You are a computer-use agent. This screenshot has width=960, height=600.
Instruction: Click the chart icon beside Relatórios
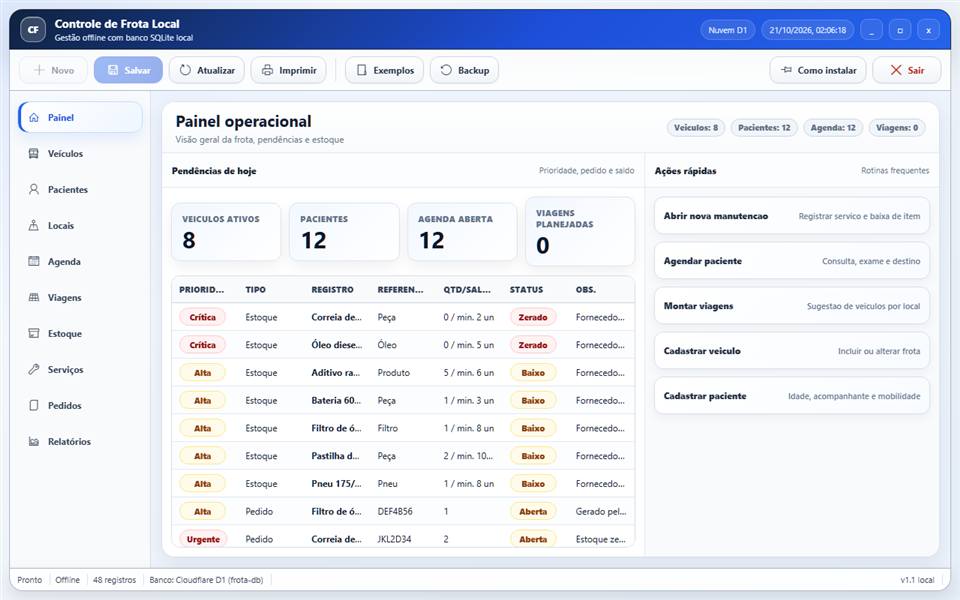point(34,441)
